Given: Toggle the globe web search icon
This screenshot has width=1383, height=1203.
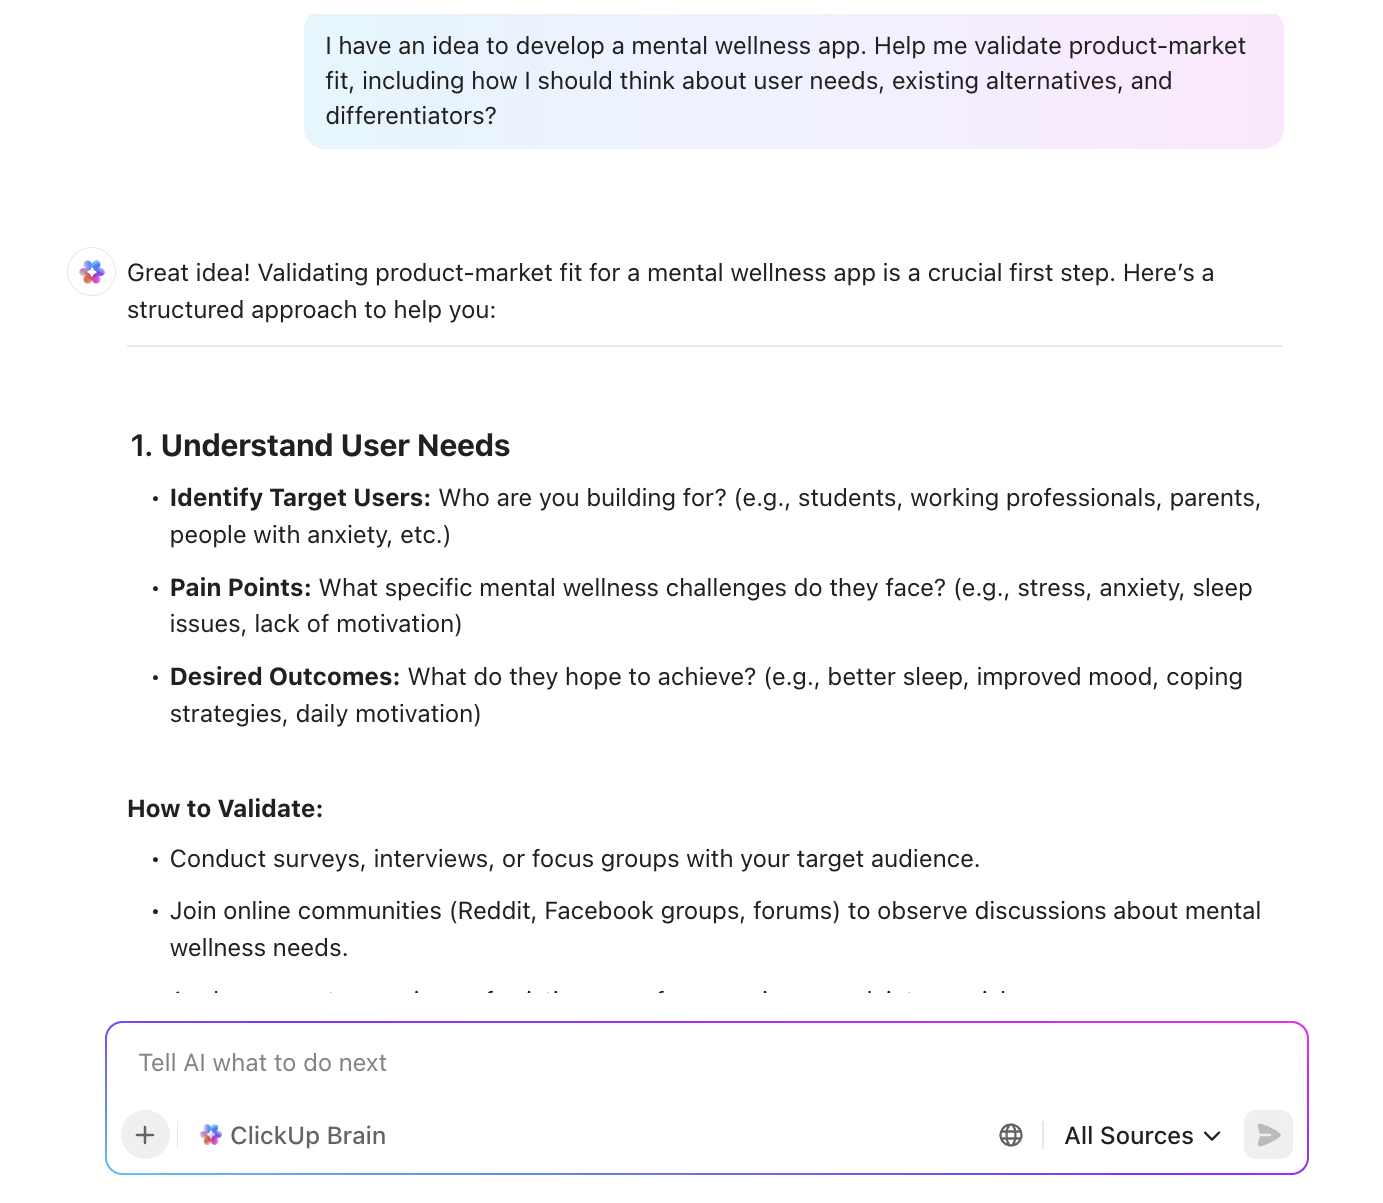Looking at the screenshot, I should (1011, 1135).
